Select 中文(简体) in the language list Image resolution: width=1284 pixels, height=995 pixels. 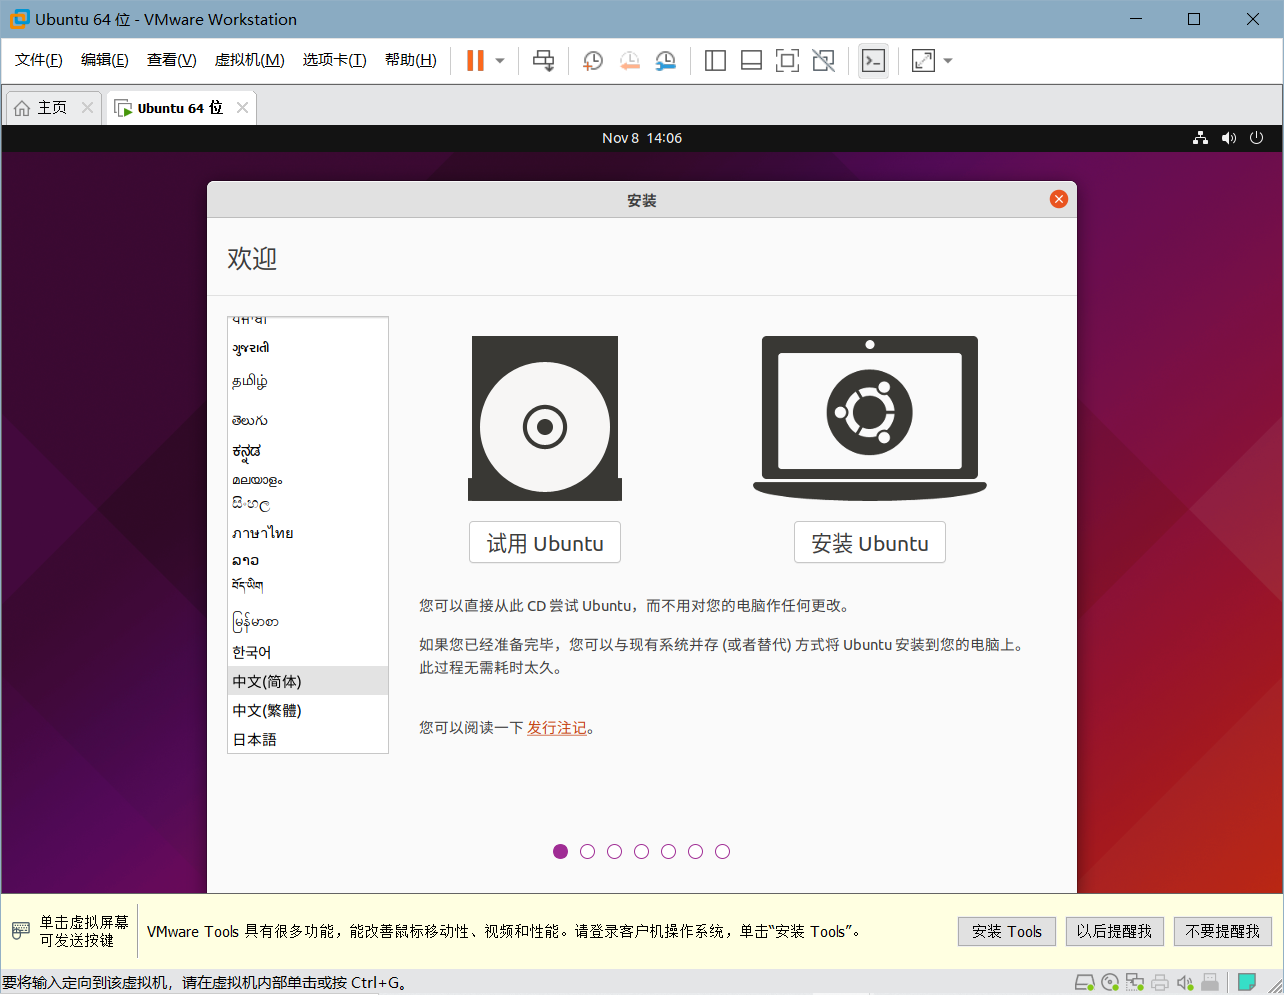click(308, 681)
